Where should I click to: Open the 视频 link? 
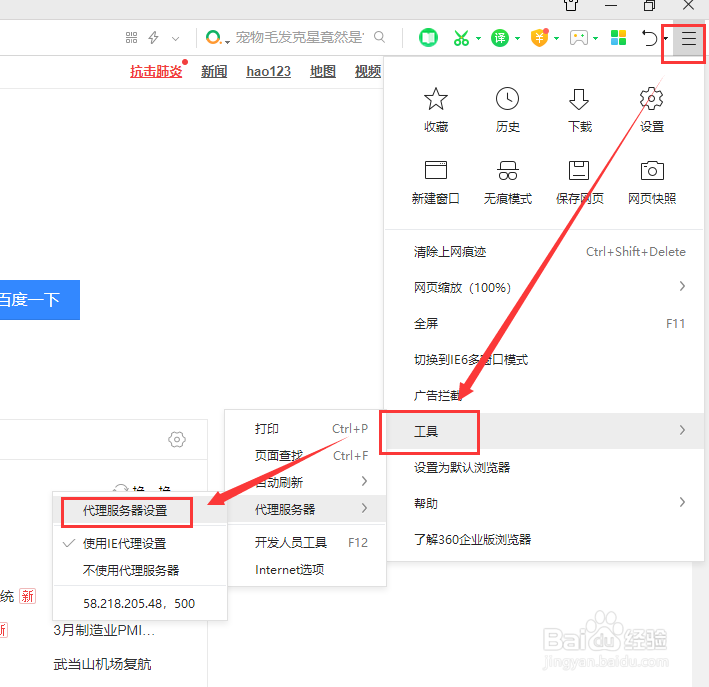368,71
